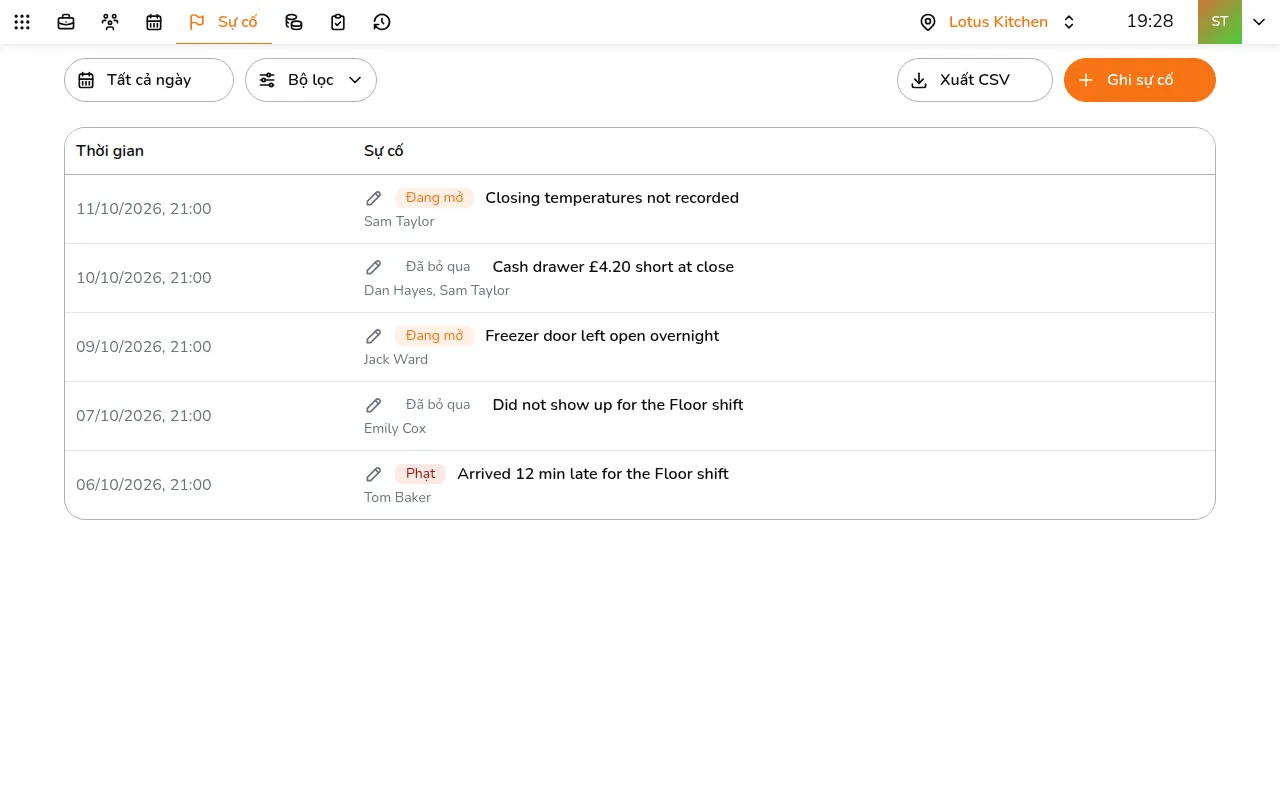
Task: Click the 09/10/2026, 21:00 time cell
Action: coord(144,347)
